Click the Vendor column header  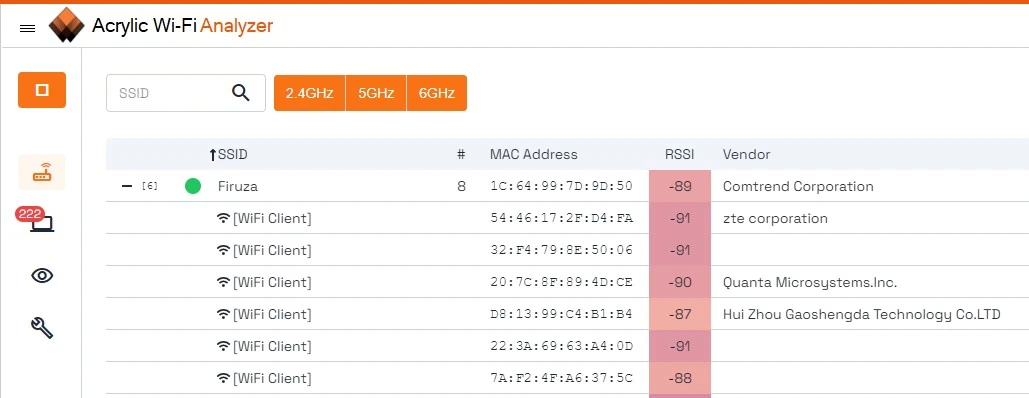(x=746, y=155)
